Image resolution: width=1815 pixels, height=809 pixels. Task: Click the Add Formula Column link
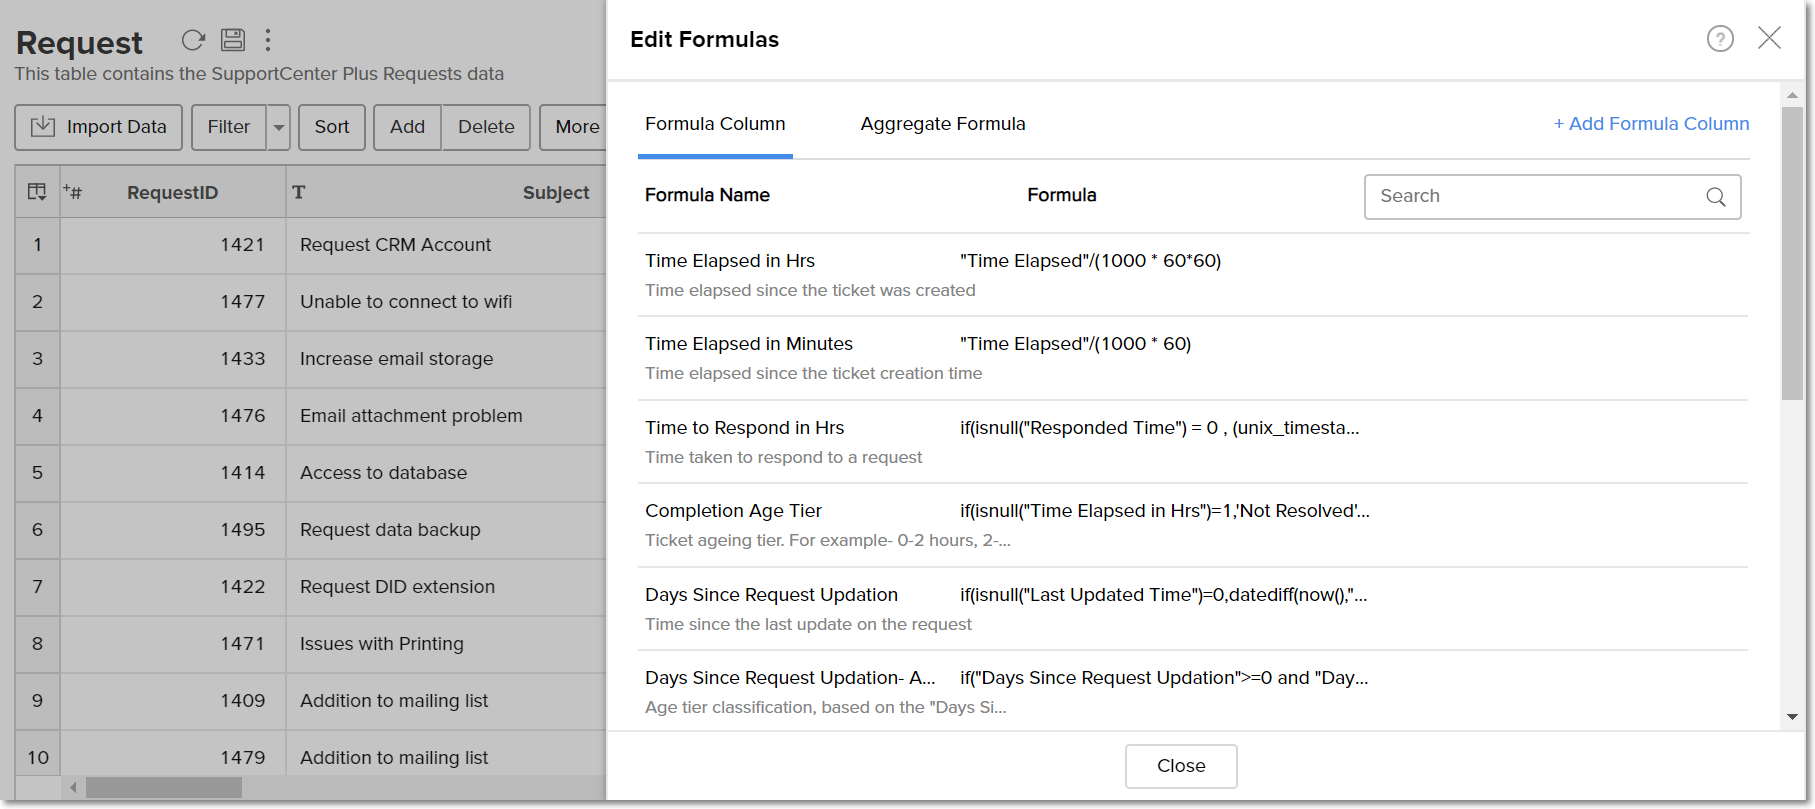(1651, 124)
